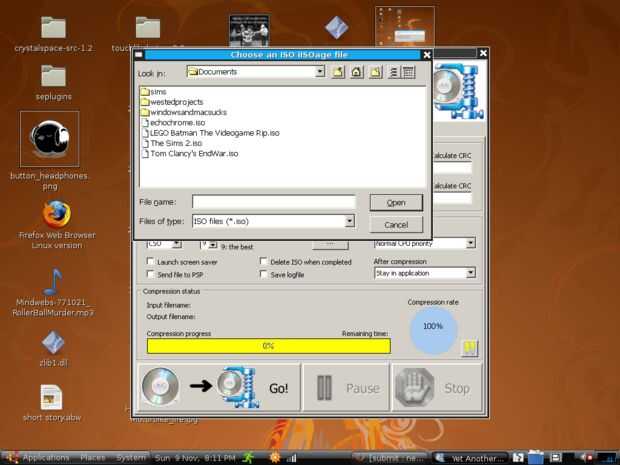Screen dimensions: 620x465
Task: Click the yellow compression progress bar
Action: pyautogui.click(x=268, y=346)
